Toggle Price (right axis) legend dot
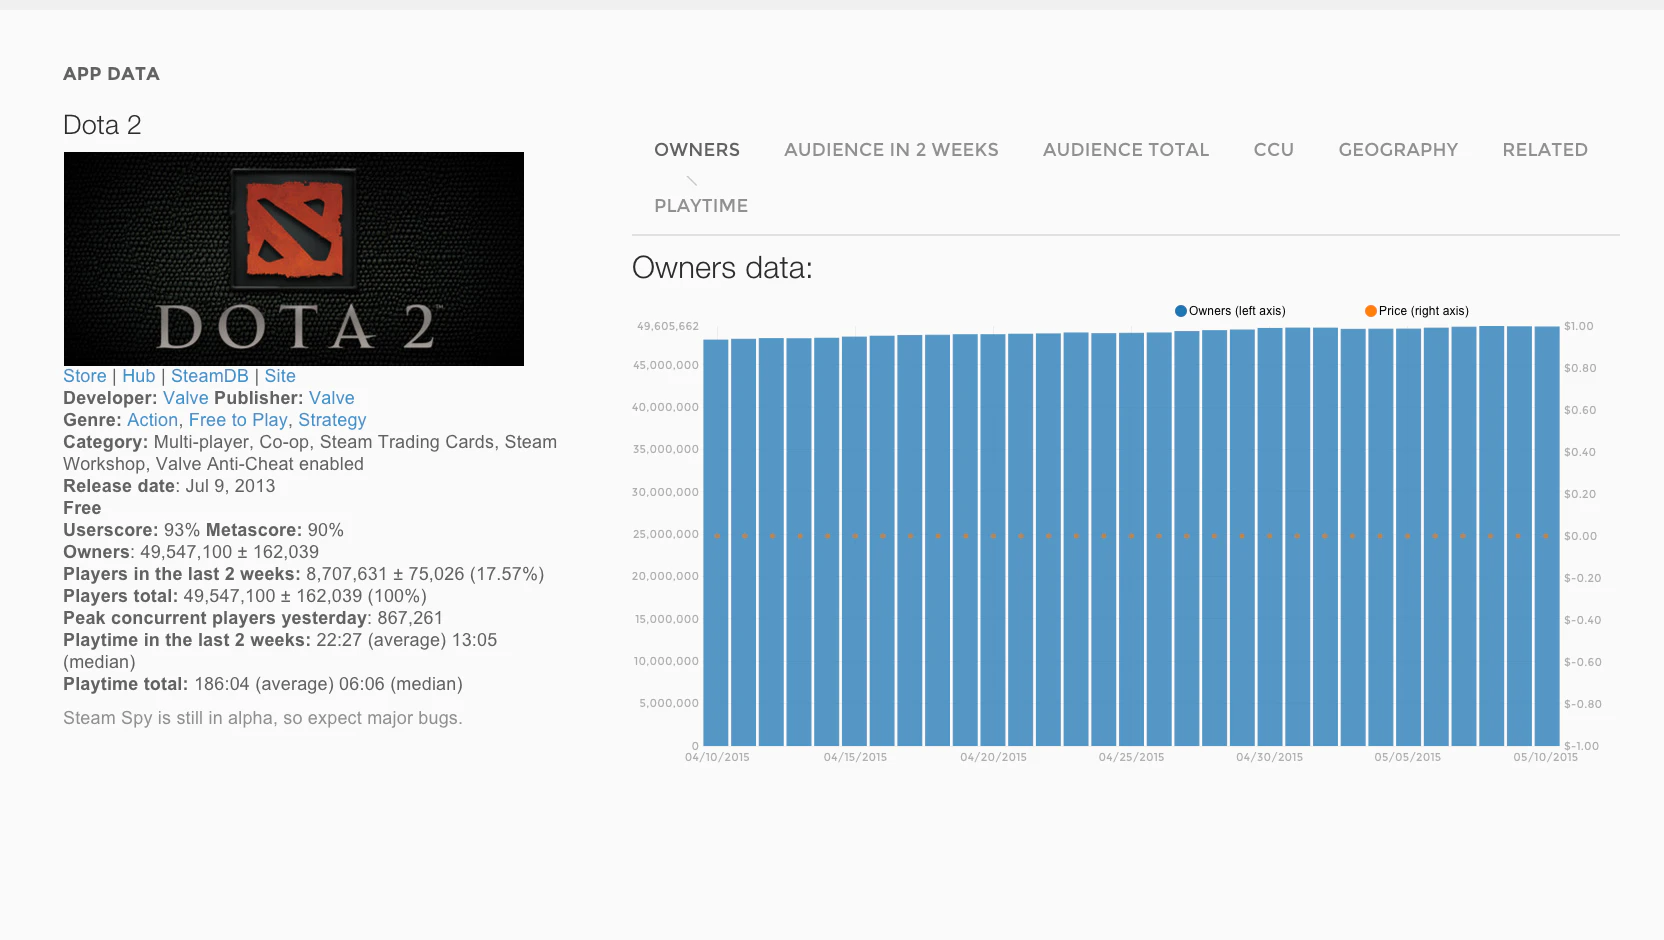 coord(1371,311)
